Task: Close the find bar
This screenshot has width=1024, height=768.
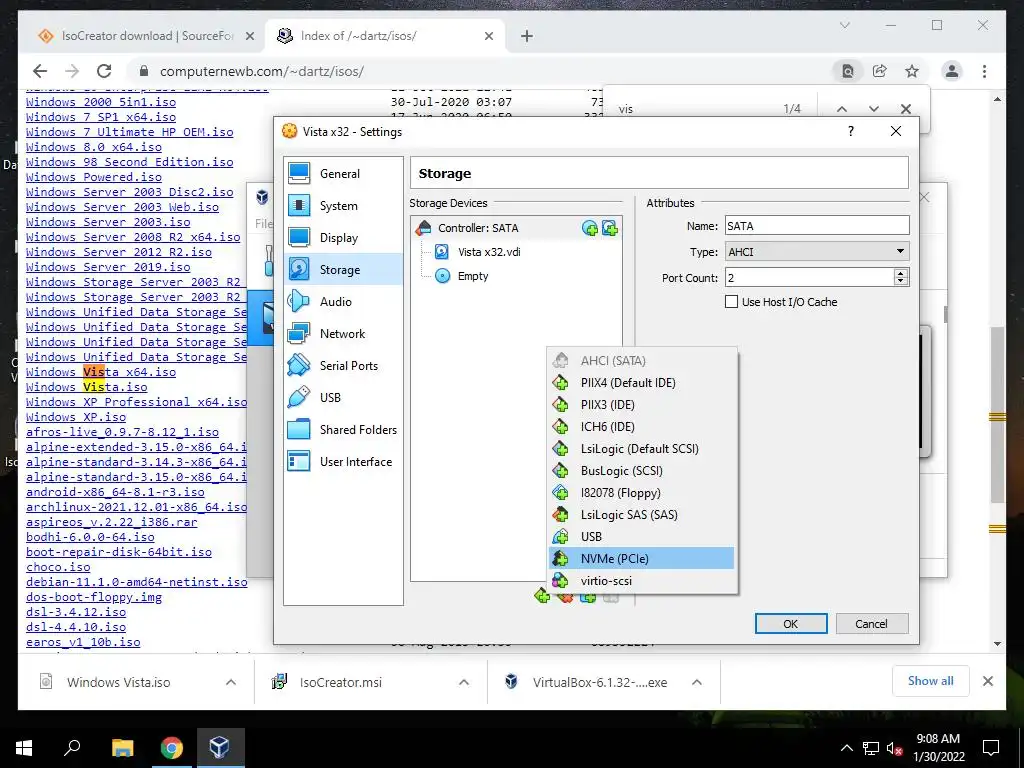Action: click(x=906, y=109)
